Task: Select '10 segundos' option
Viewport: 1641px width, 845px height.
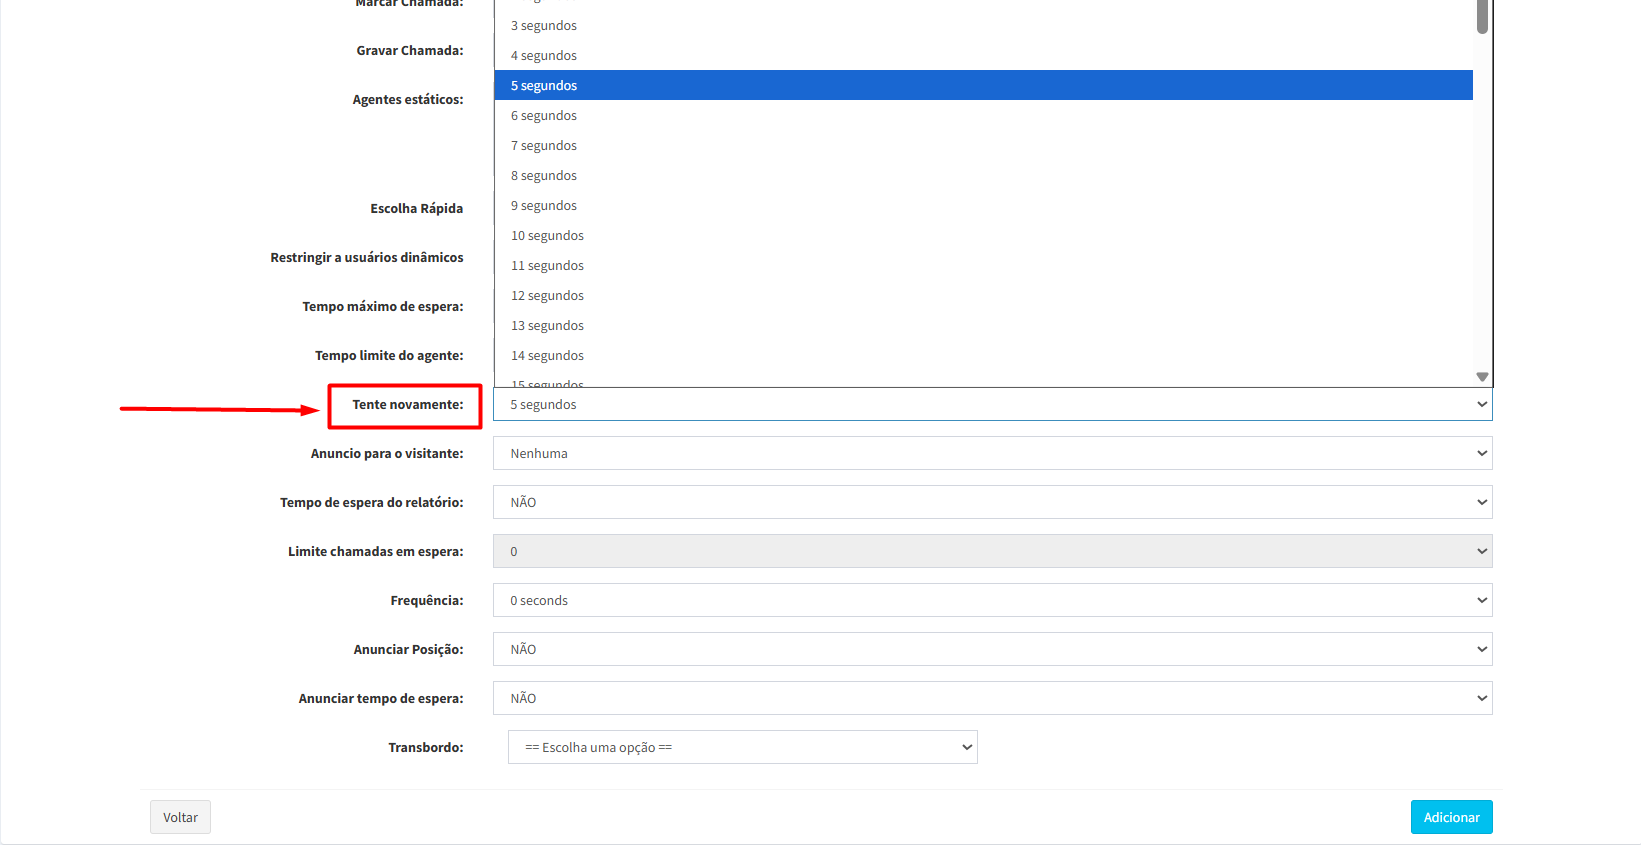Action: [547, 236]
